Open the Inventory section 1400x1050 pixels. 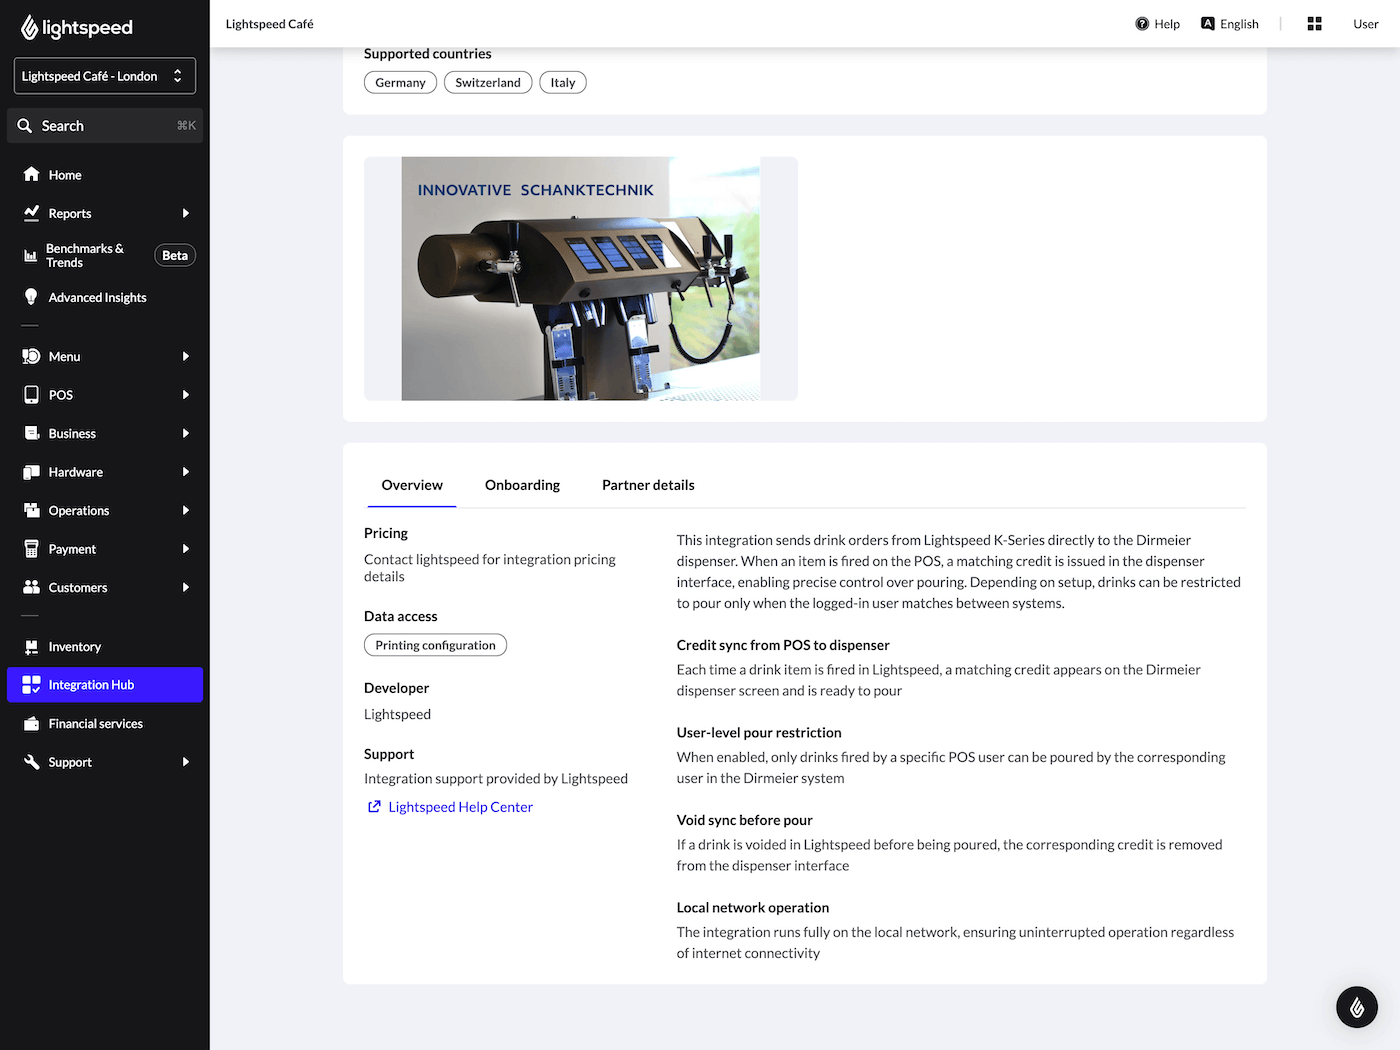point(73,646)
